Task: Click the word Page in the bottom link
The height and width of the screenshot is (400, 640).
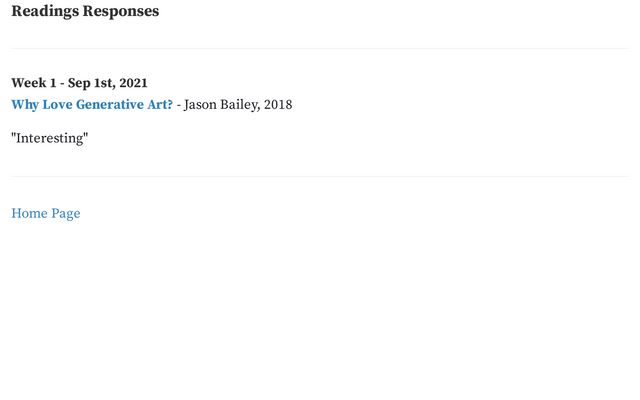Action: tap(66, 214)
